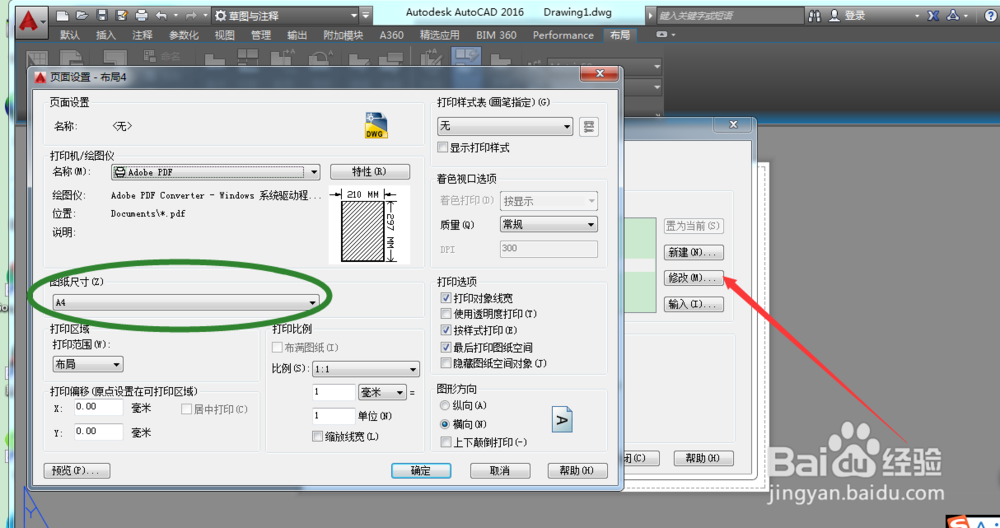Click the Save As icon in quick access toolbar

click(122, 15)
